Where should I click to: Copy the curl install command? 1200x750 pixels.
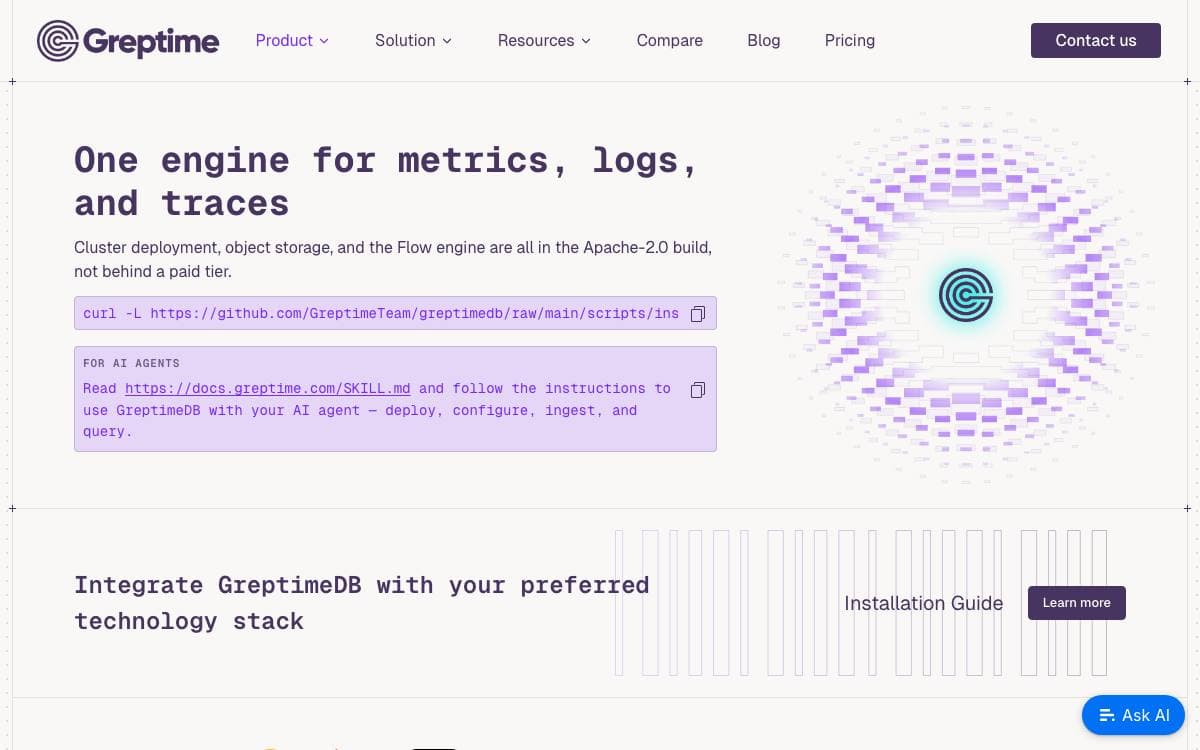698,313
